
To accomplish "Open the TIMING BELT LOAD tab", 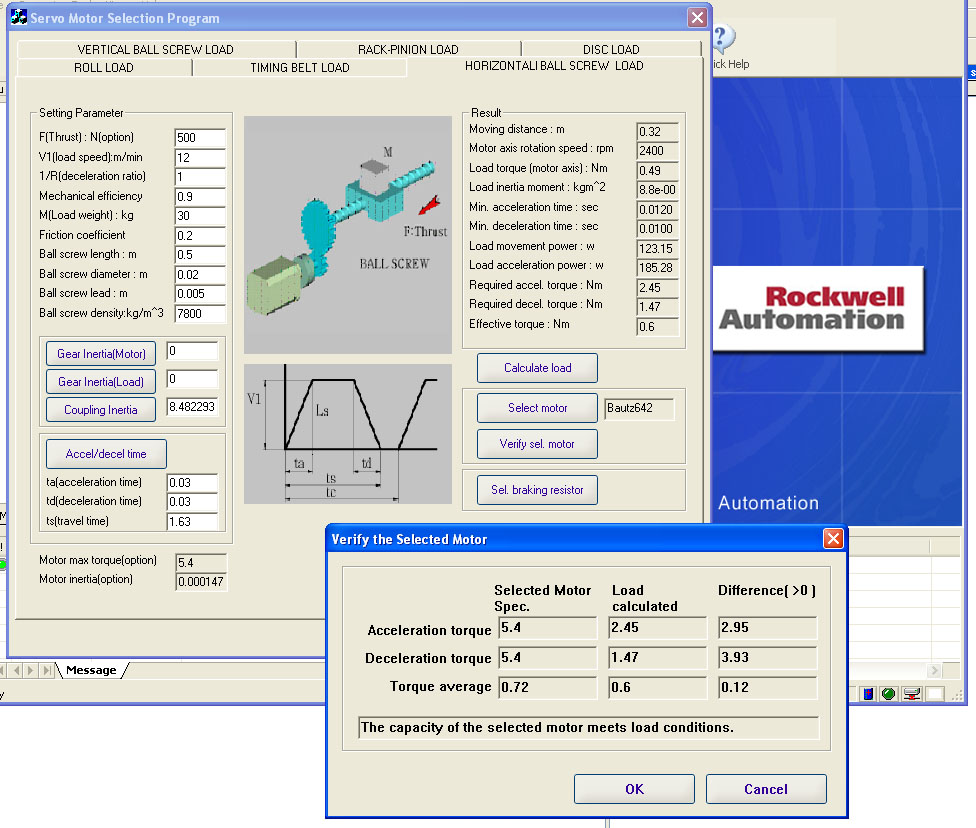I will pyautogui.click(x=299, y=67).
